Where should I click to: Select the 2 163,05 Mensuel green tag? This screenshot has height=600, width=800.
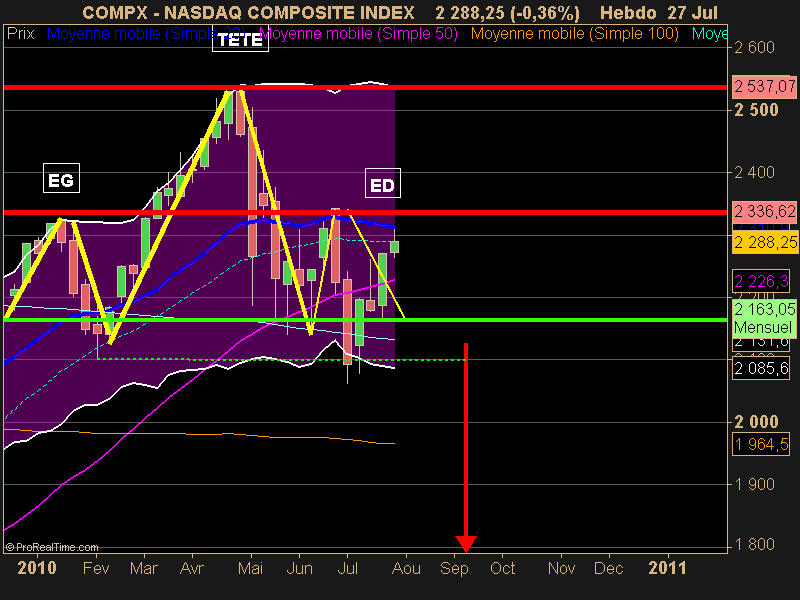(764, 318)
